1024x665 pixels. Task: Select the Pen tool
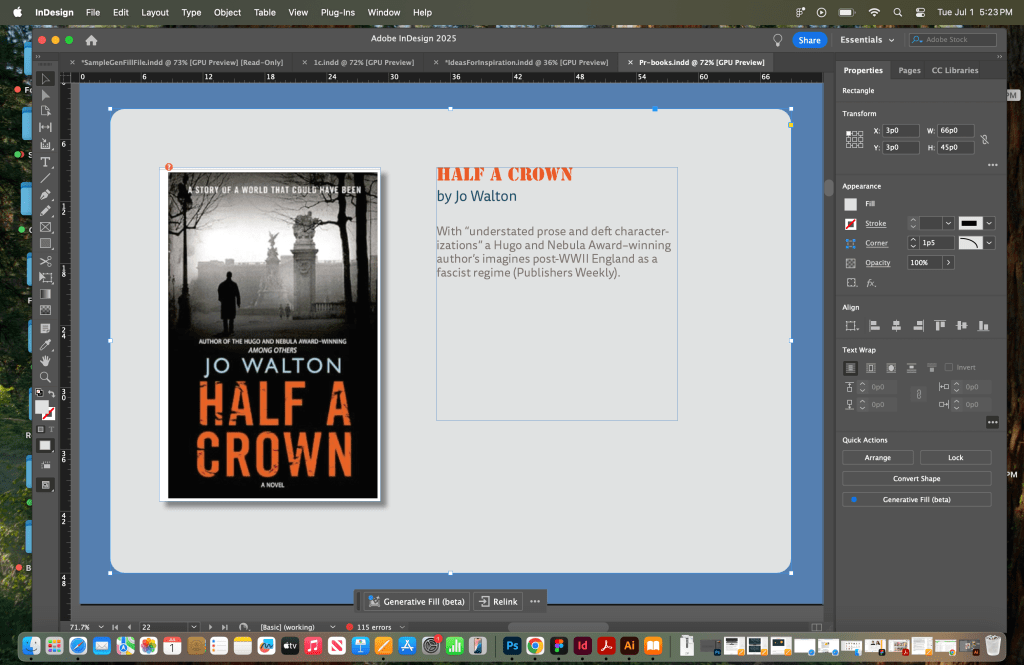[x=45, y=194]
